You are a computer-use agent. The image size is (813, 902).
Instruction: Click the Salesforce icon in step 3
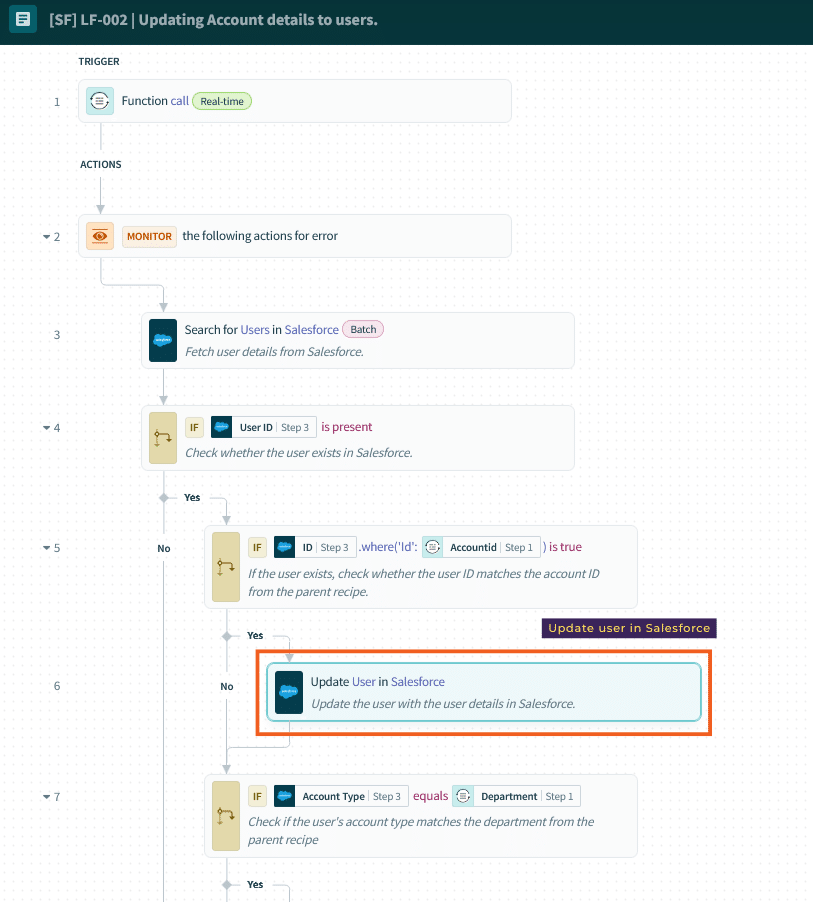coord(163,341)
